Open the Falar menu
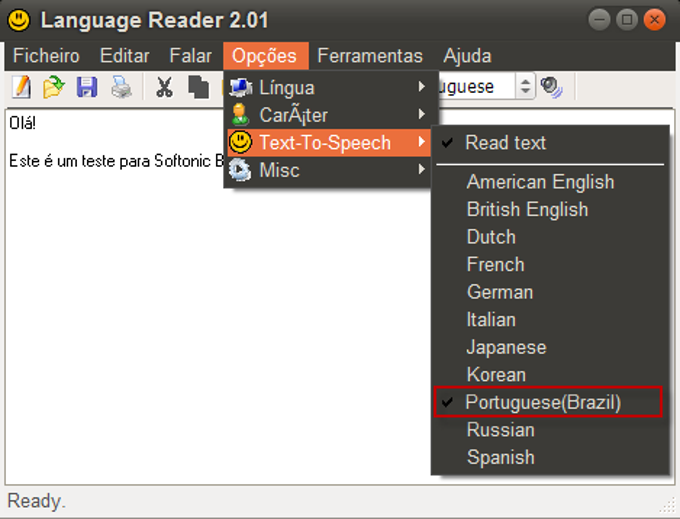 point(191,56)
